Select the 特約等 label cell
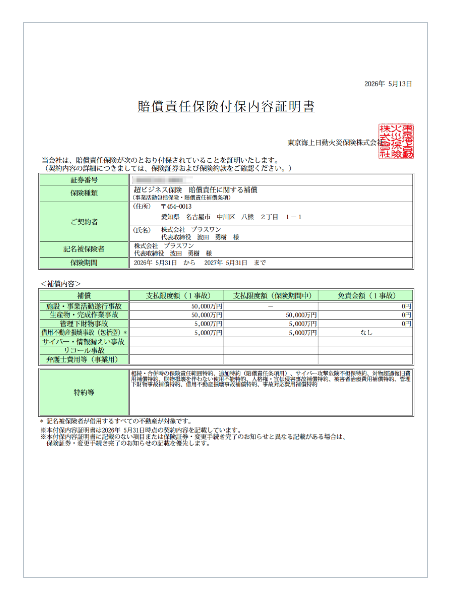This screenshot has width=450, height=600. coord(84,393)
